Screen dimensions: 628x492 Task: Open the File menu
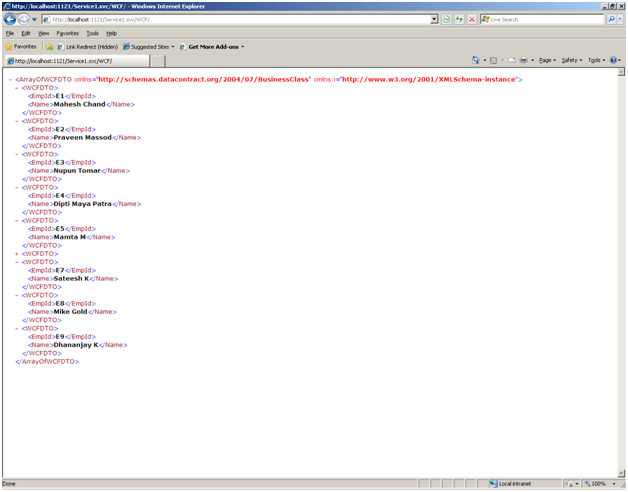pos(9,33)
